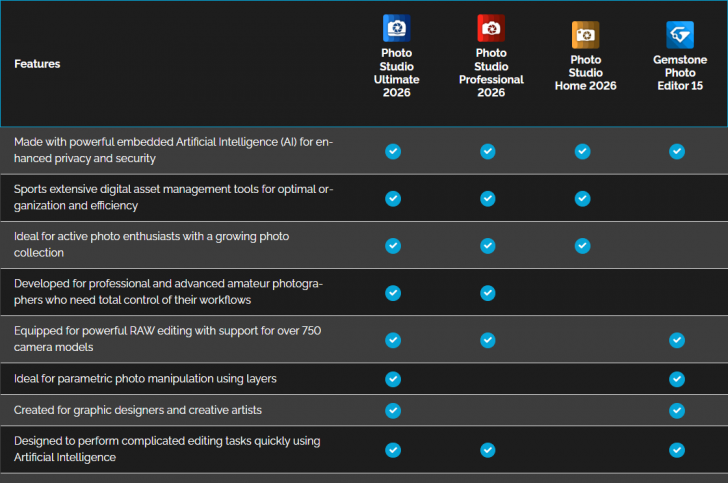728x483 pixels.
Task: Click the Gemstone Photo Editor 15 icon
Action: (x=680, y=35)
